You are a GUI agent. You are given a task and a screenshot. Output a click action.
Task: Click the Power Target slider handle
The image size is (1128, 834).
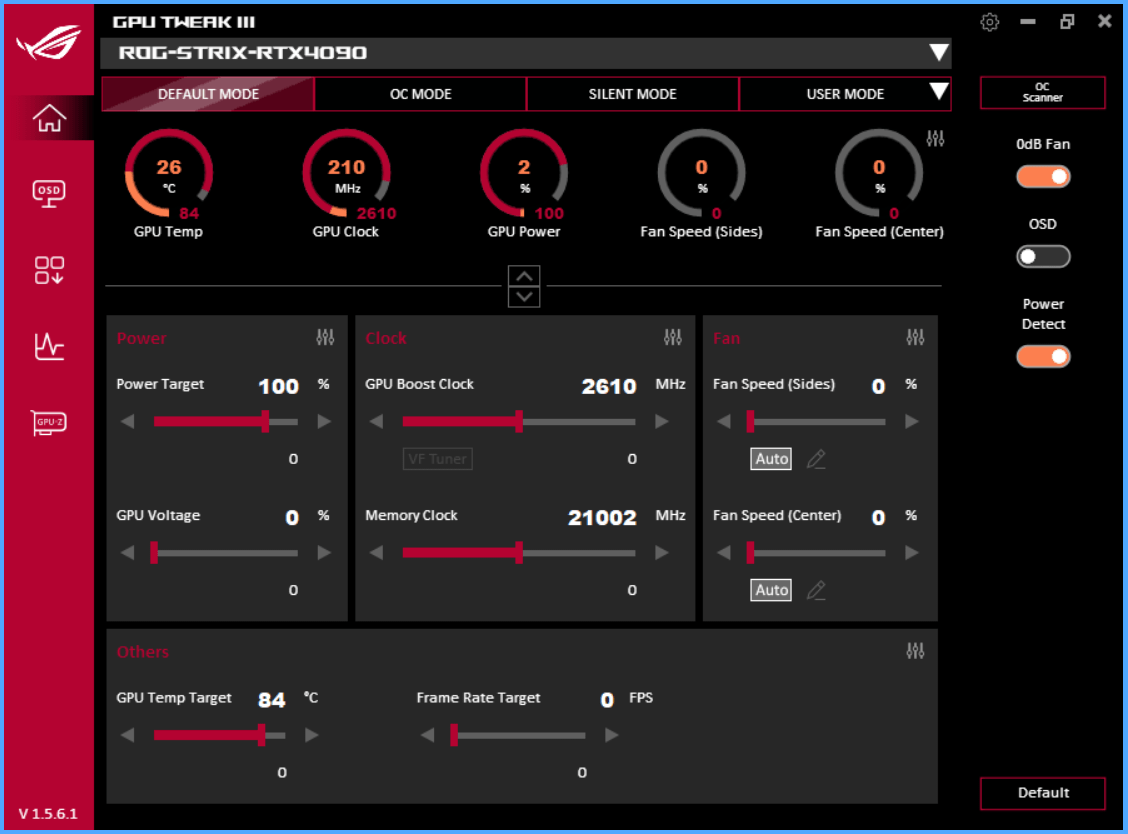265,421
